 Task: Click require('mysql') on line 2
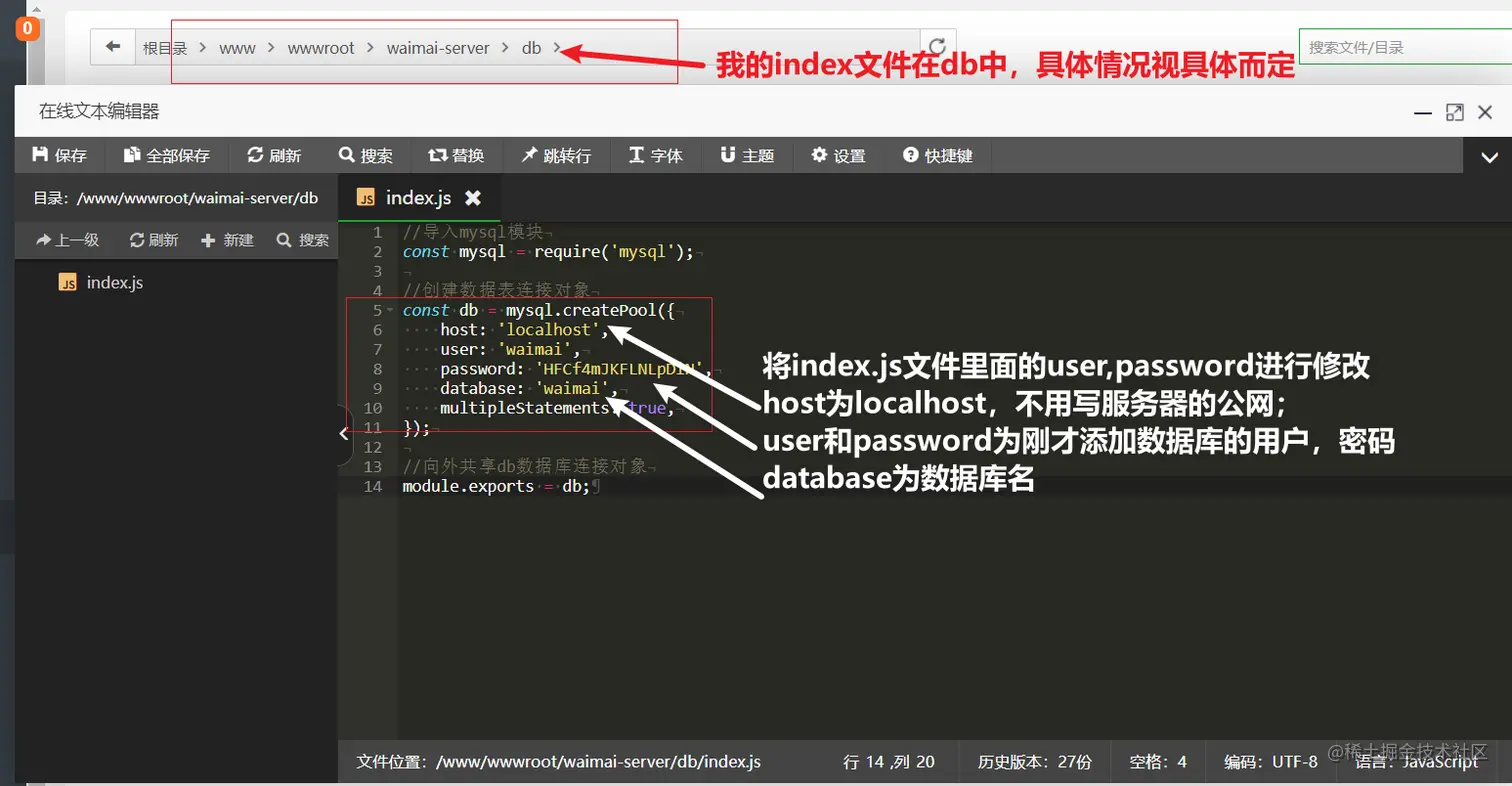[x=615, y=252]
